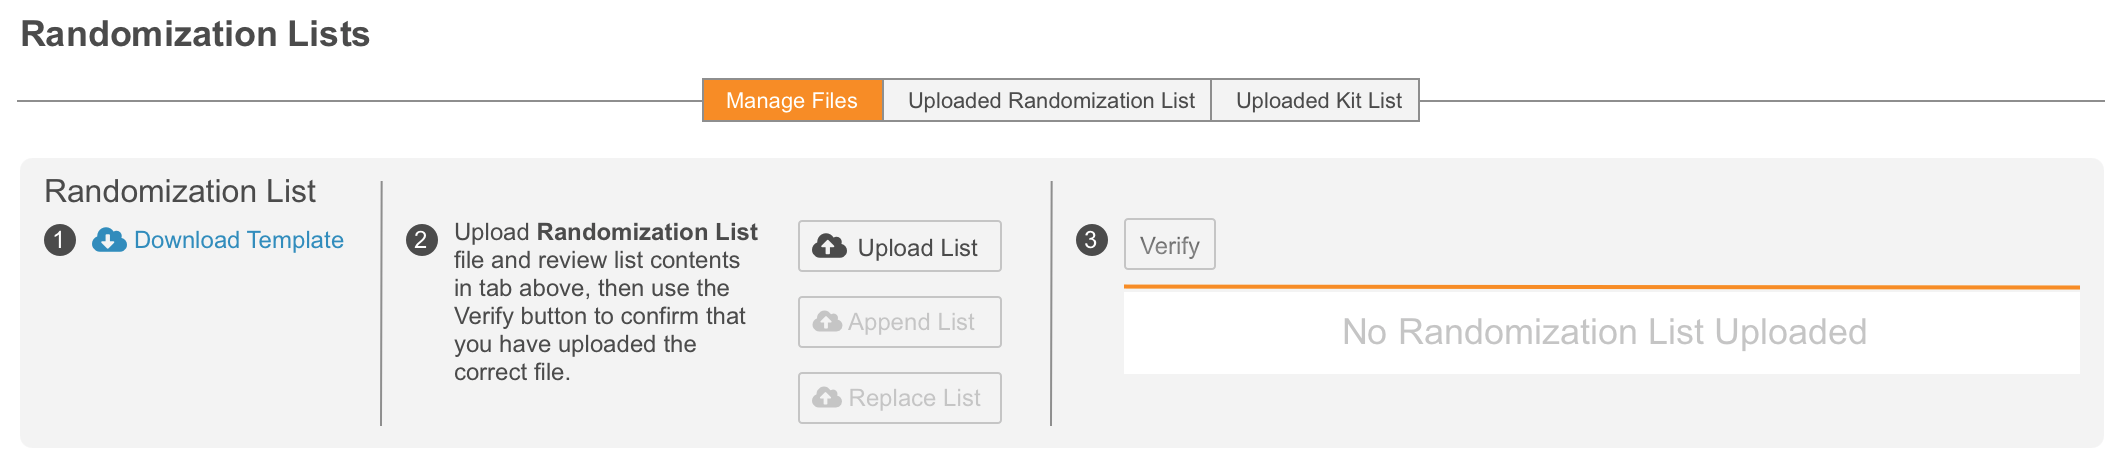Open the Uploaded Kit List tab
The height and width of the screenshot is (470, 2120).
[x=1318, y=100]
